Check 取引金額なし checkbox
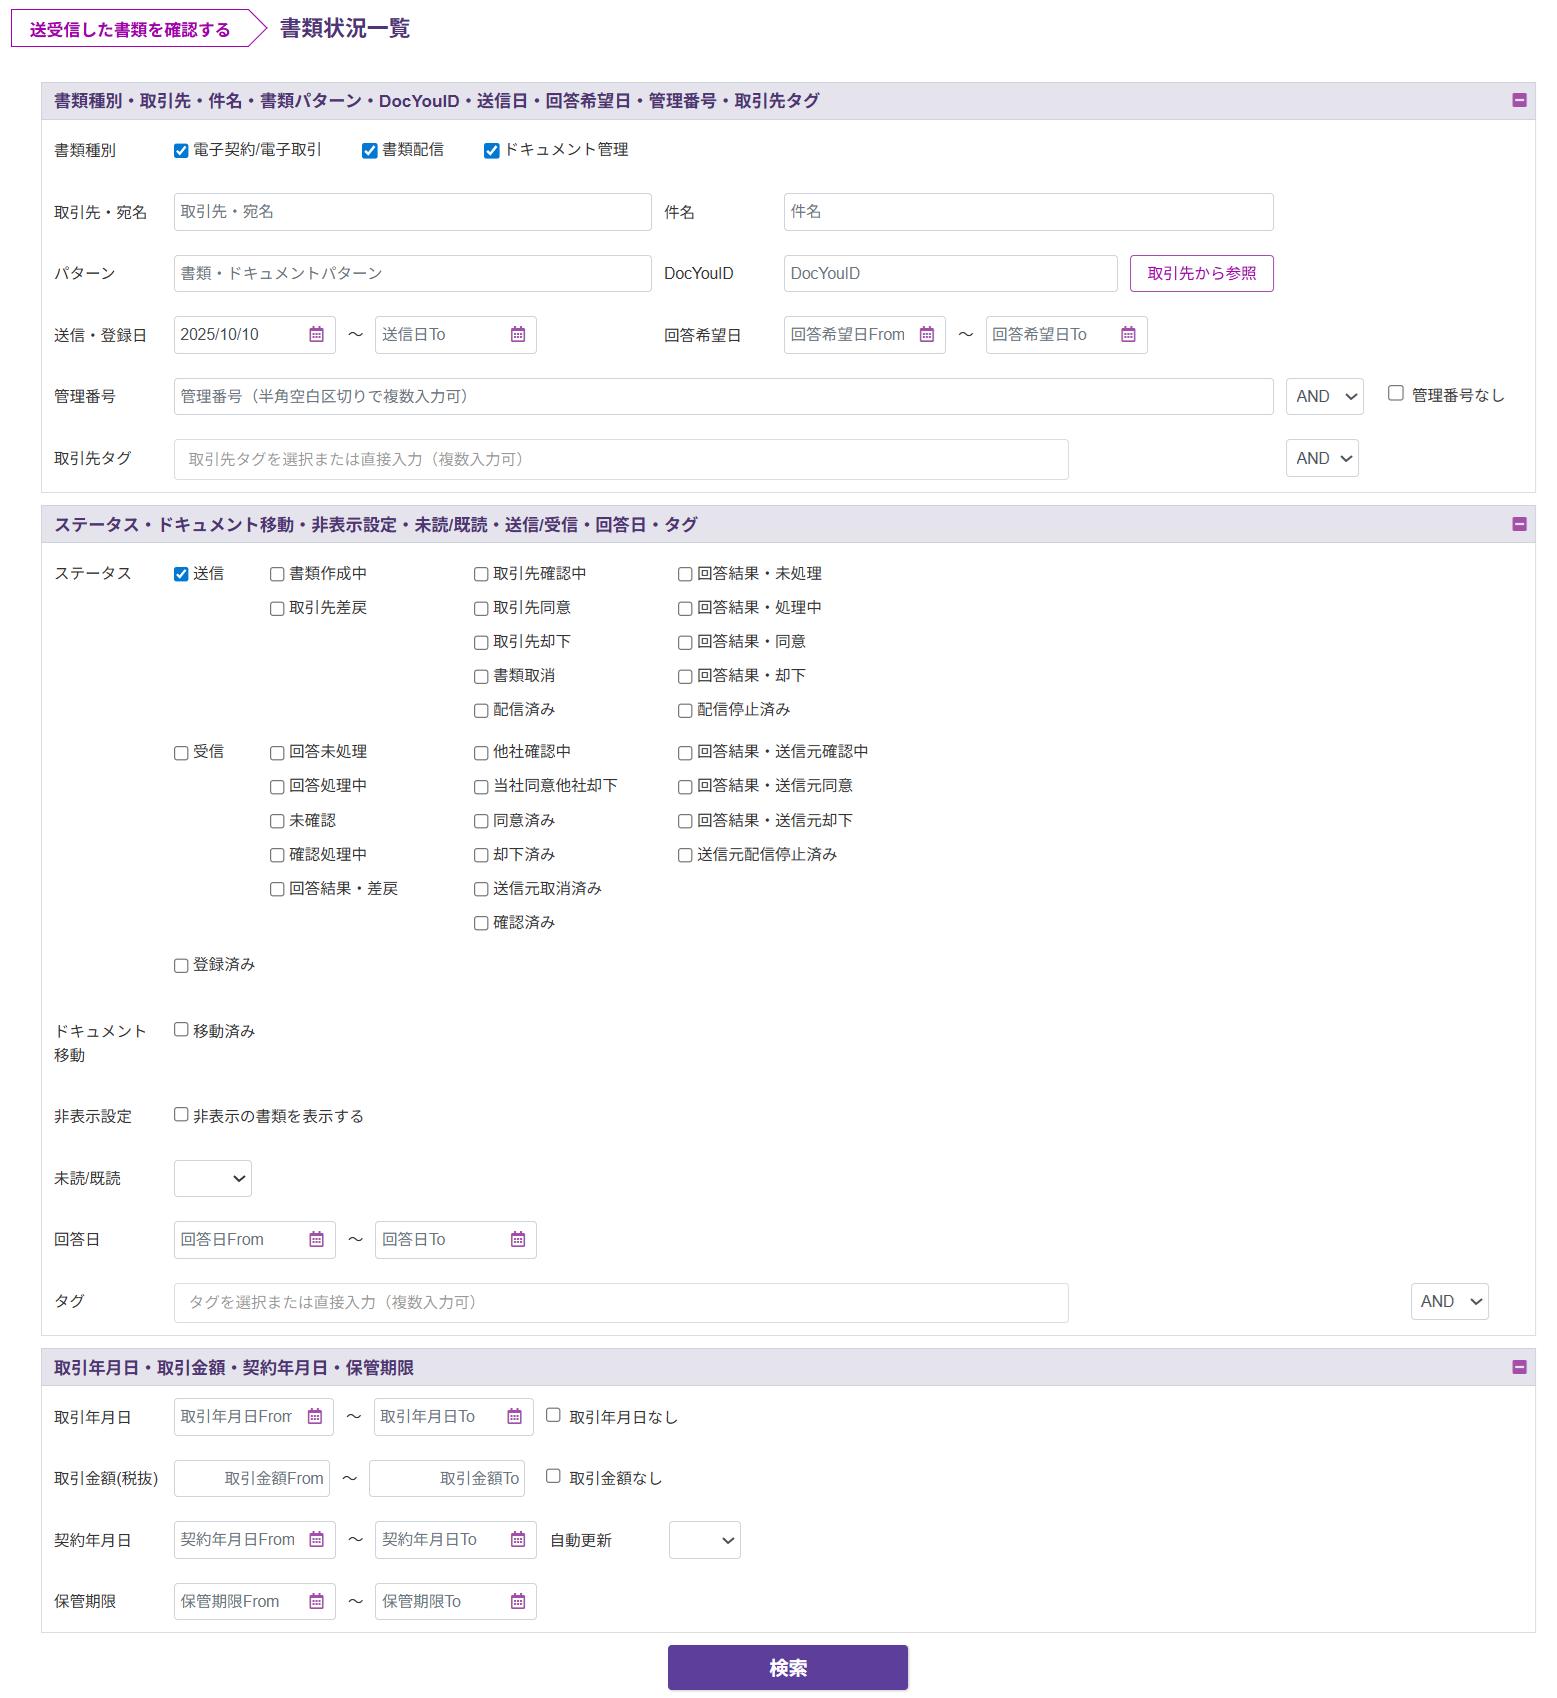Viewport: 1557px width, 1698px height. coord(553,1476)
